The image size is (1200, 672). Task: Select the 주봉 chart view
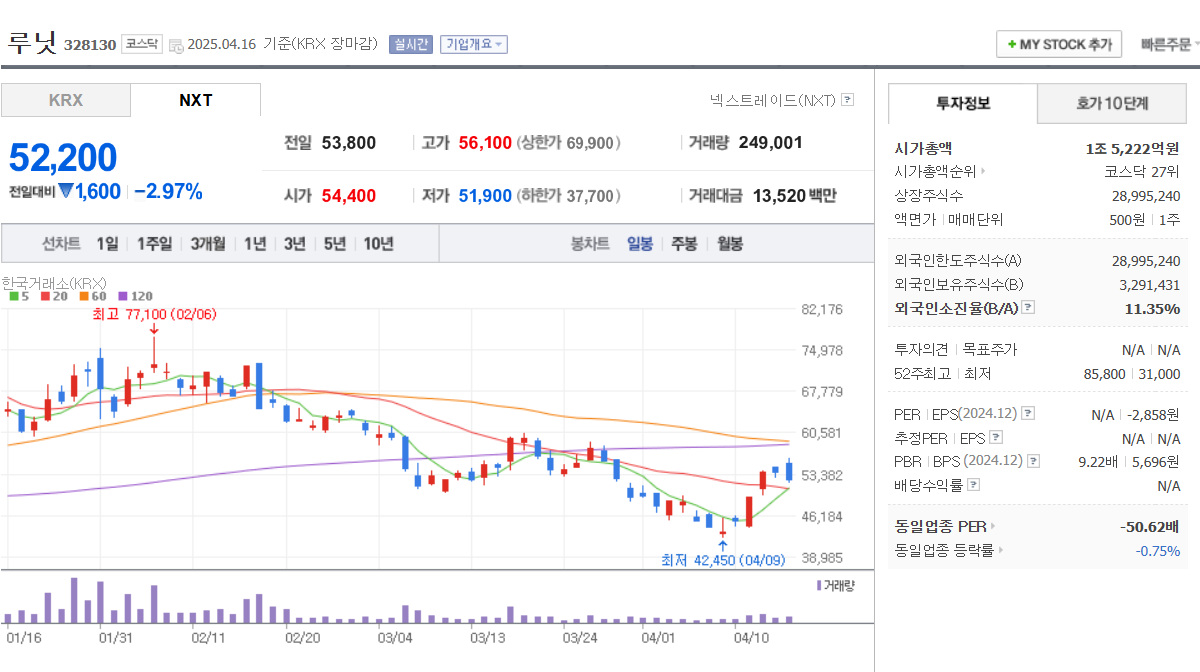click(x=684, y=243)
